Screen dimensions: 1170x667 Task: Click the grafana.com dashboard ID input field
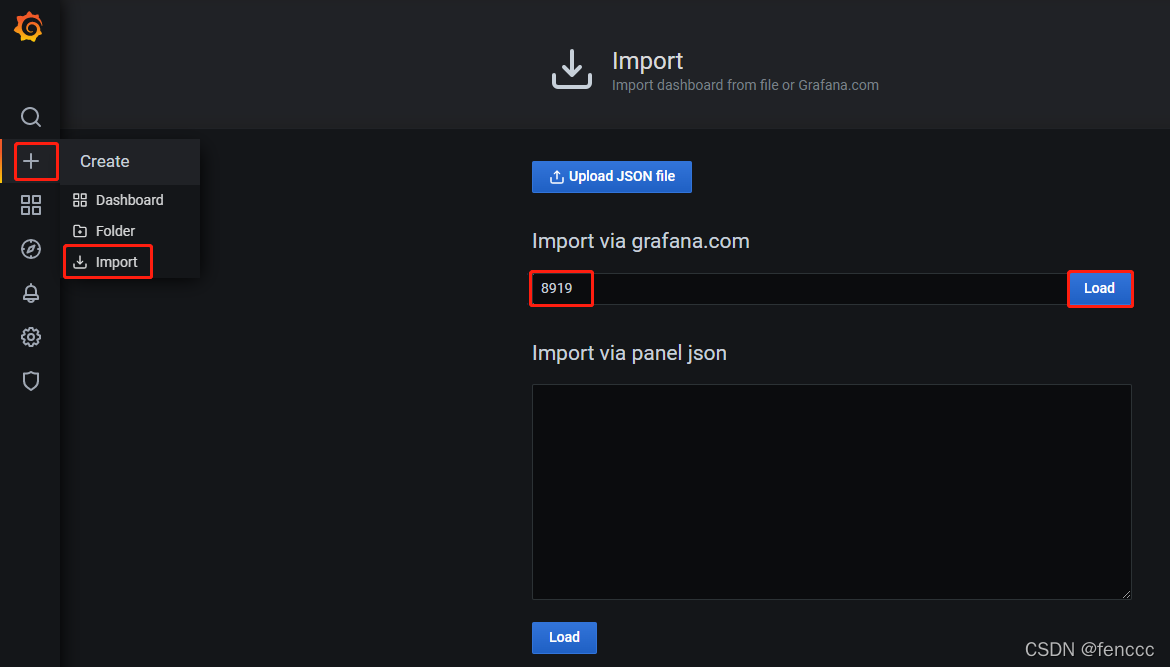point(799,289)
